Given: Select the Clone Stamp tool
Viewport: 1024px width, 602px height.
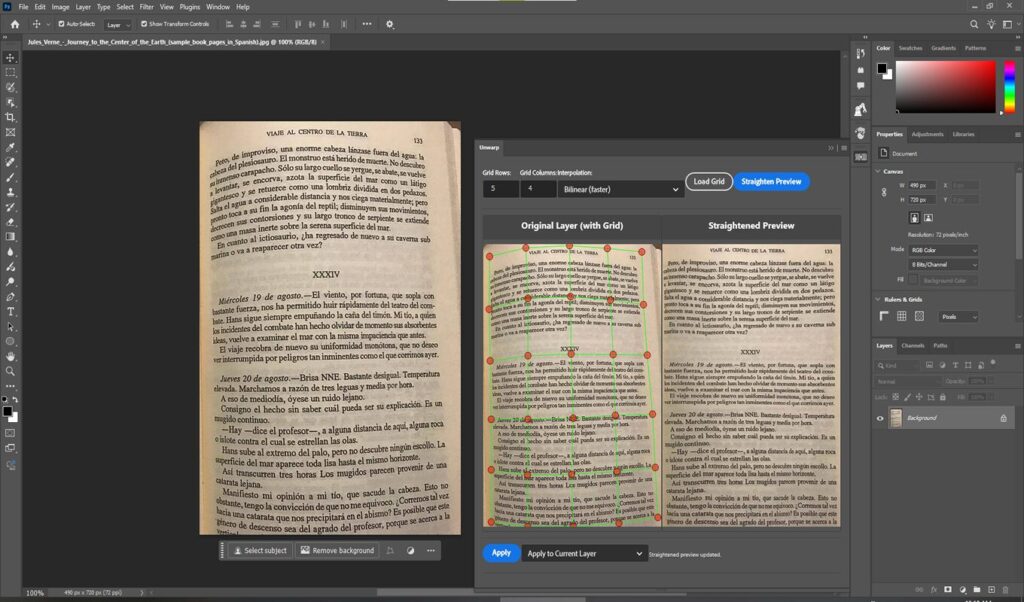Looking at the screenshot, I should click(x=10, y=193).
